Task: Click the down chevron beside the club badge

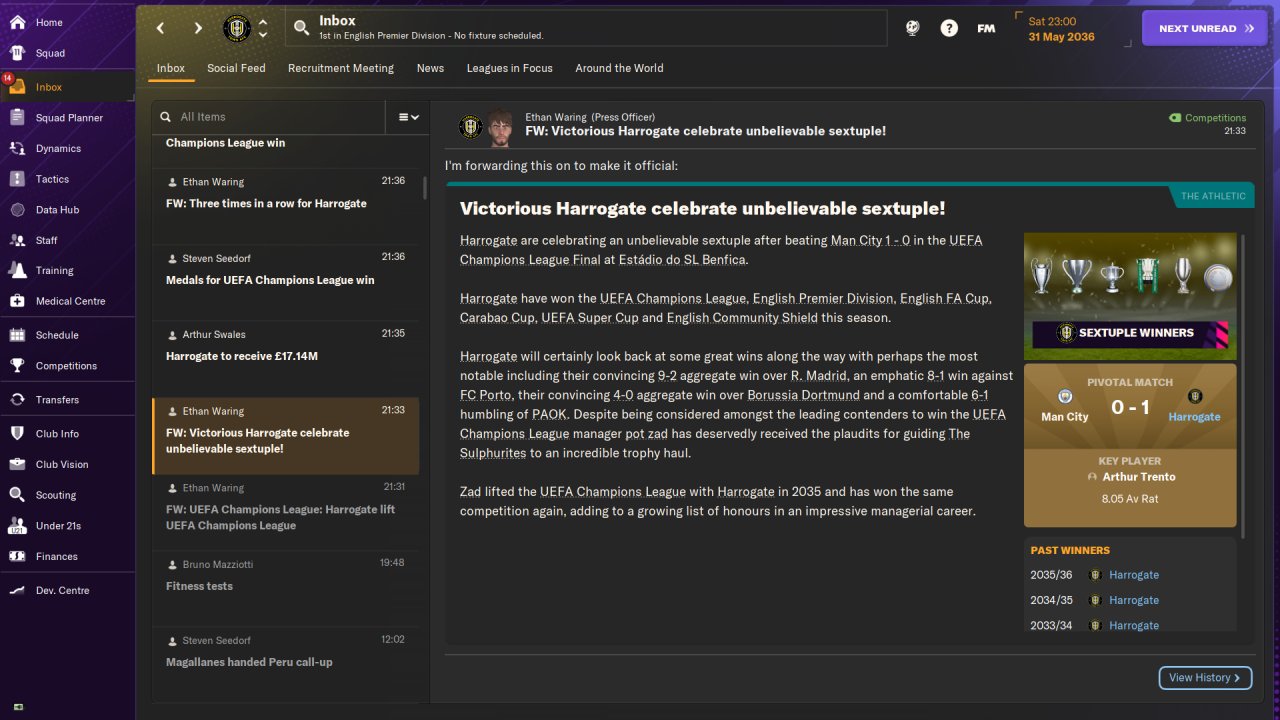Action: [x=263, y=35]
